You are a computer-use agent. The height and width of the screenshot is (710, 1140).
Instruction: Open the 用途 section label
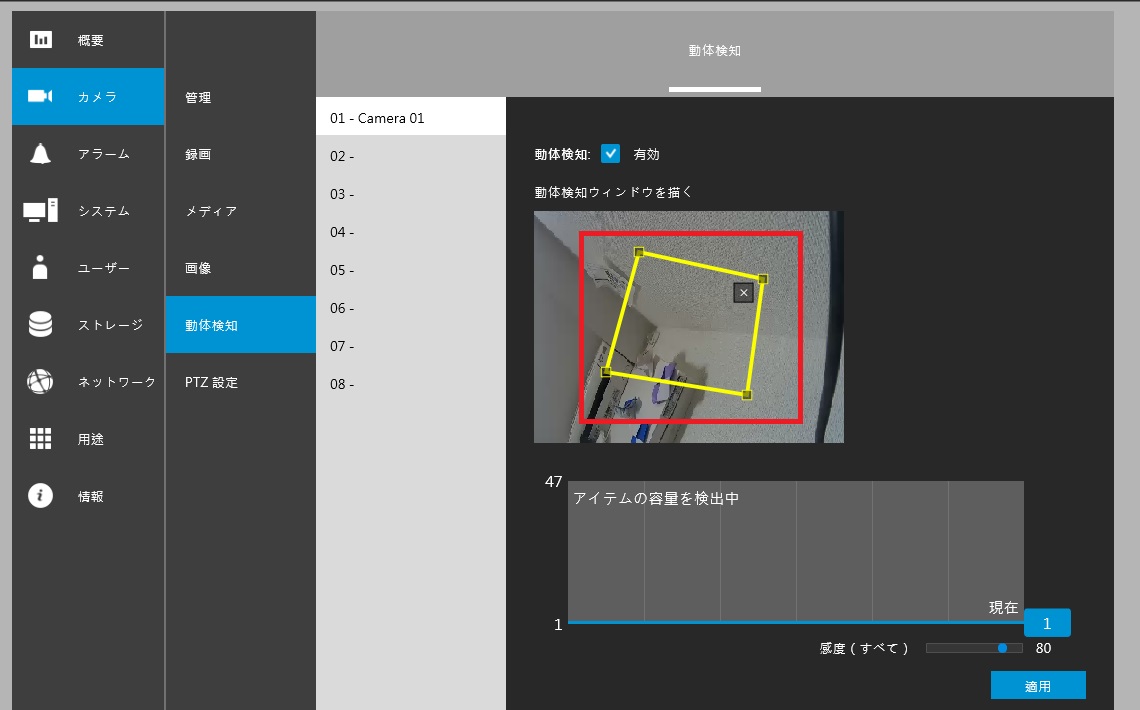tap(91, 439)
